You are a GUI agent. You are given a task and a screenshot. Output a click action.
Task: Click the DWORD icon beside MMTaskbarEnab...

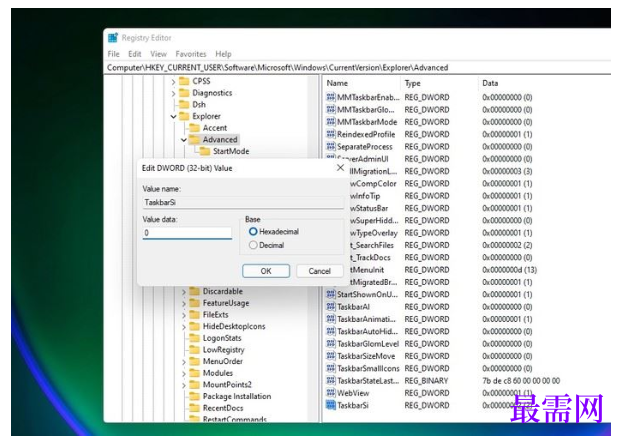click(330, 97)
